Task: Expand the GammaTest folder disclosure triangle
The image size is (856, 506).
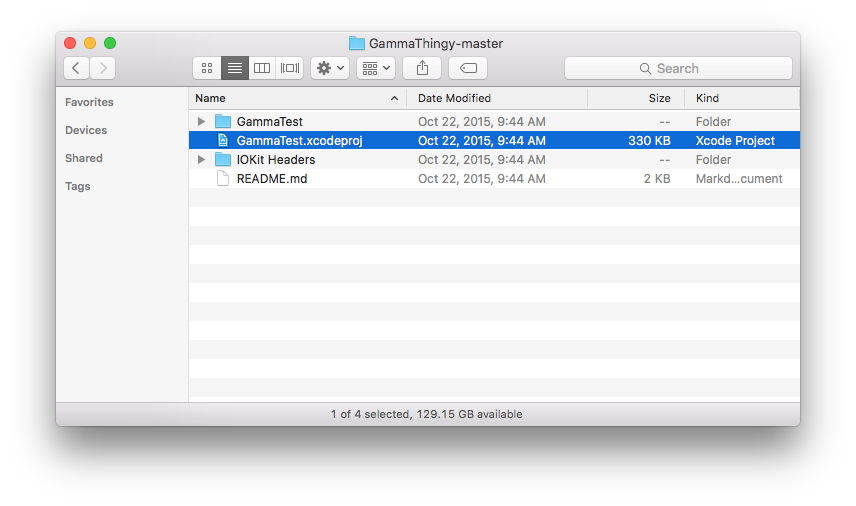Action: coord(201,121)
